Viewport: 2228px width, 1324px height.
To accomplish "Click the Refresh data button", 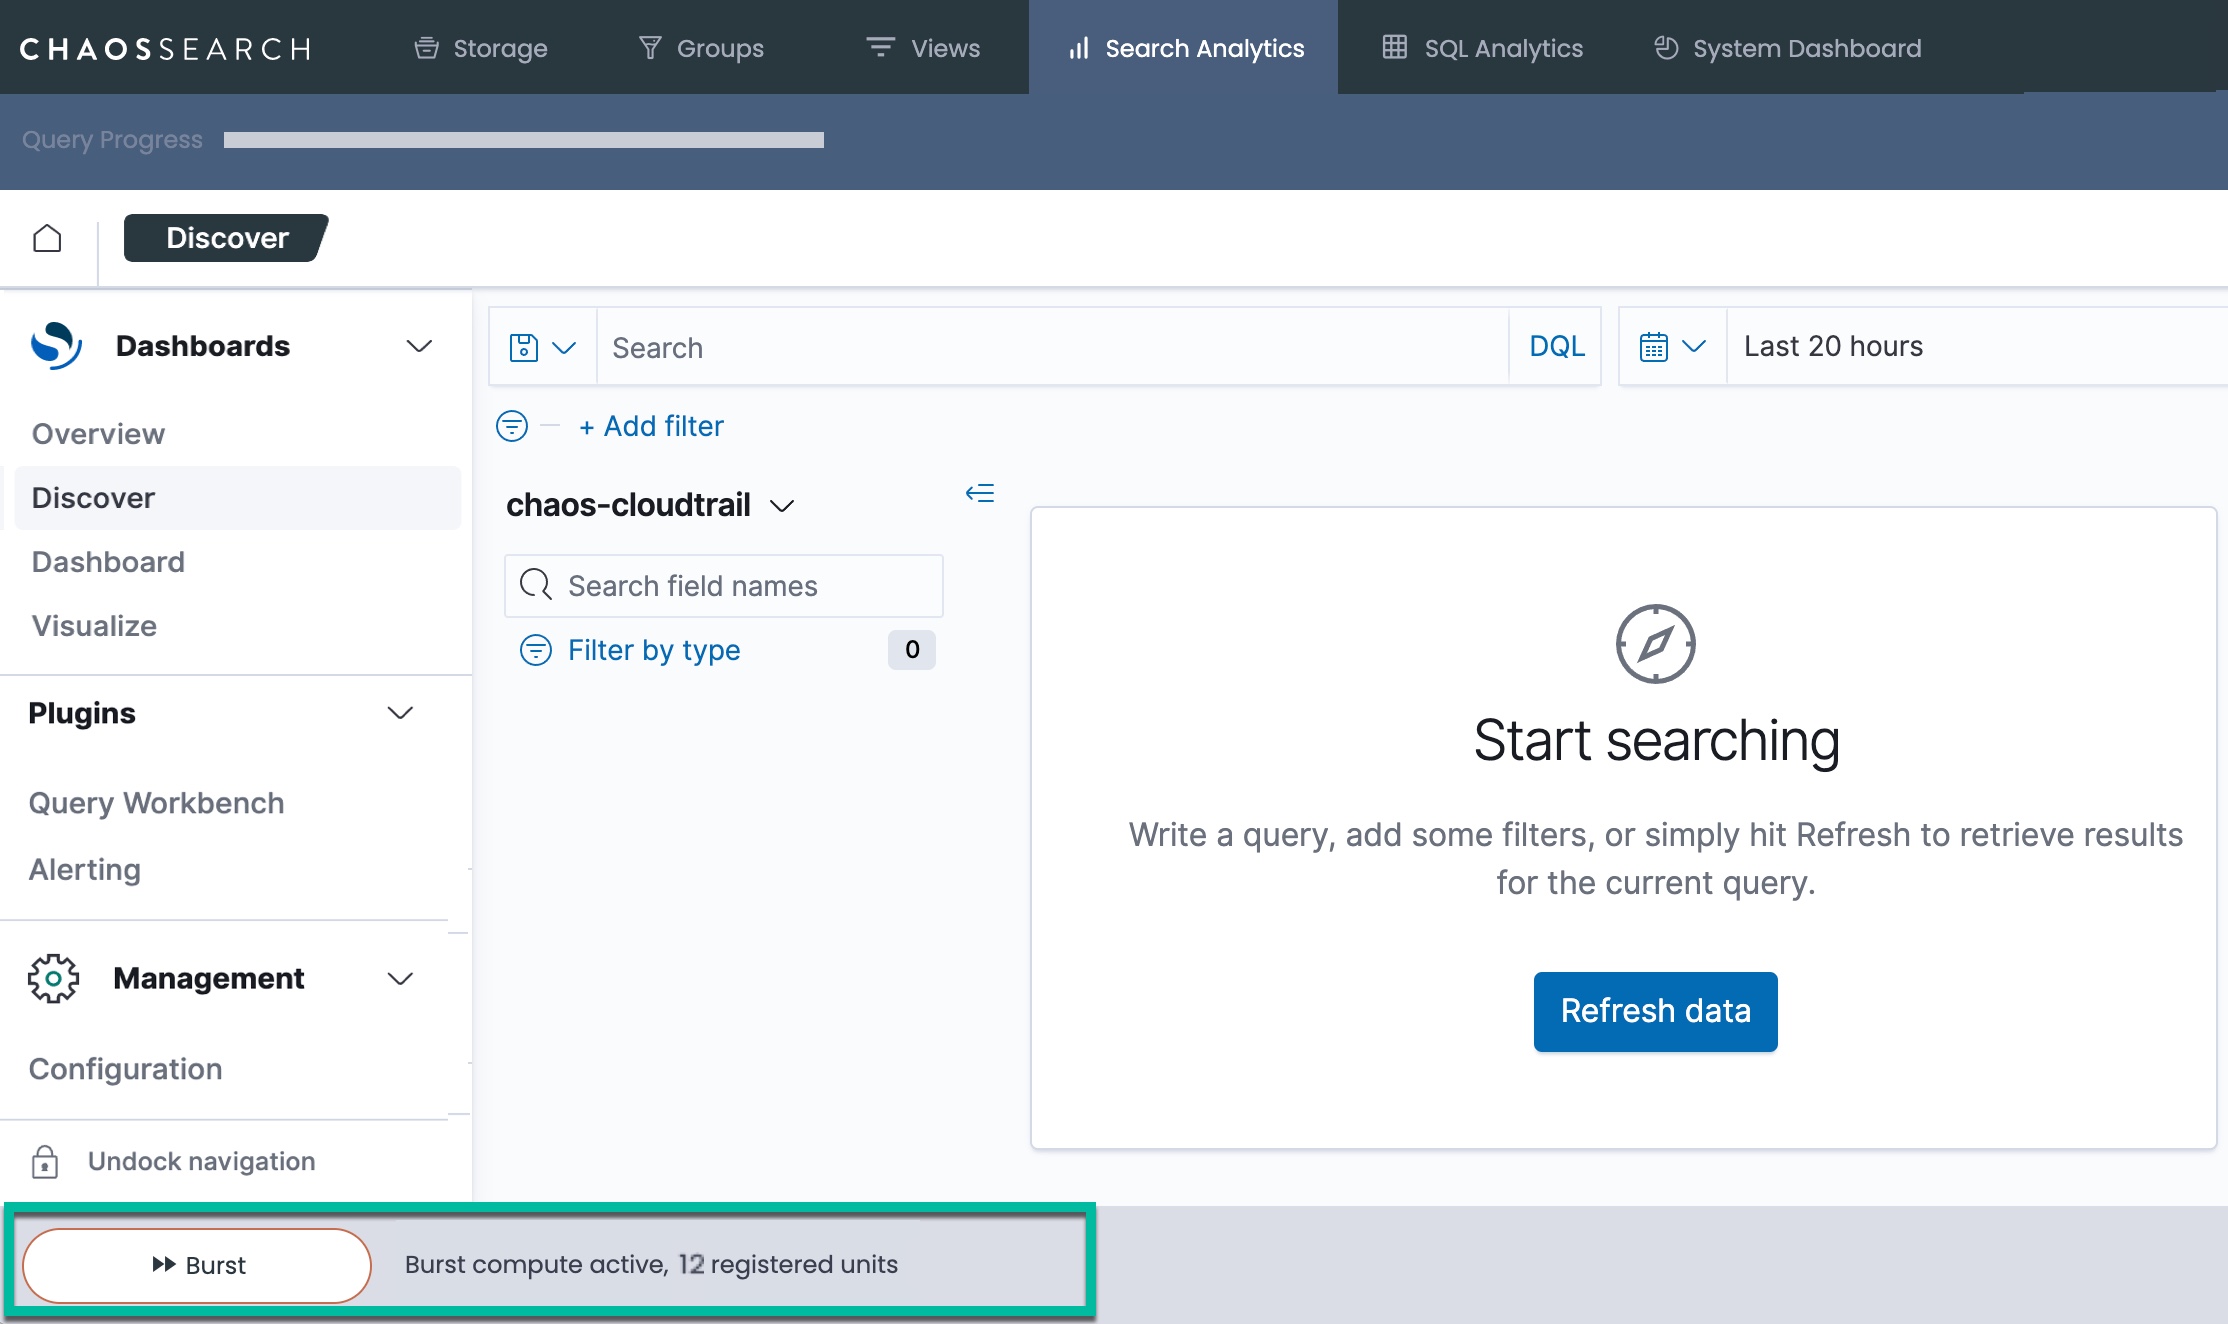I will [1655, 1011].
